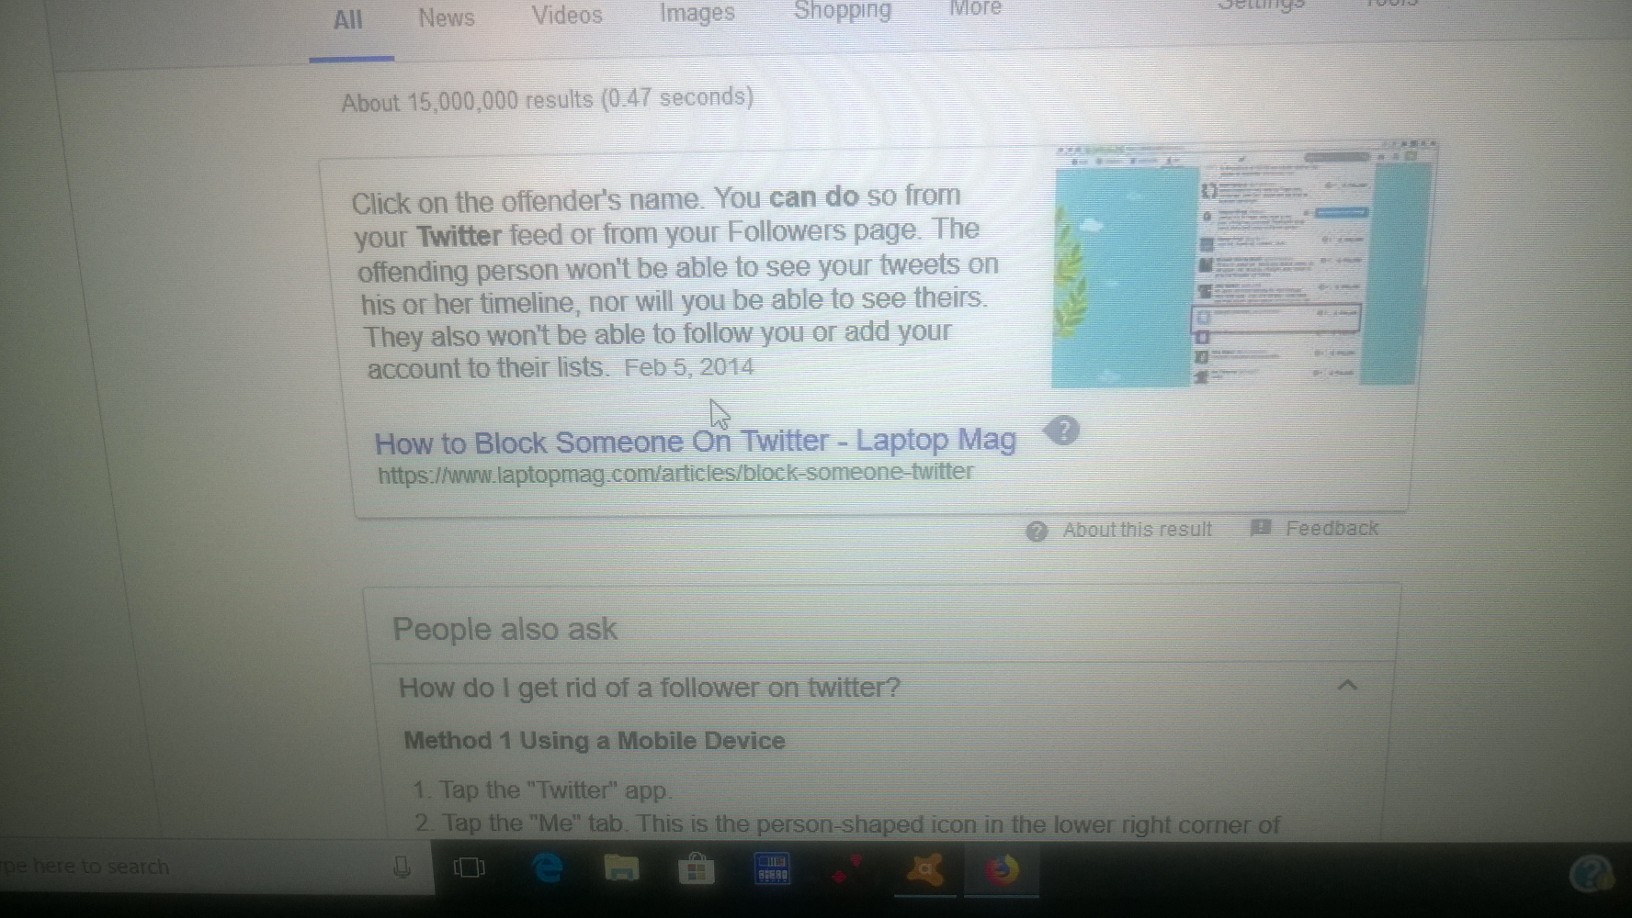Open Microsoft Edge from the taskbar
This screenshot has height=918, width=1632.
547,868
